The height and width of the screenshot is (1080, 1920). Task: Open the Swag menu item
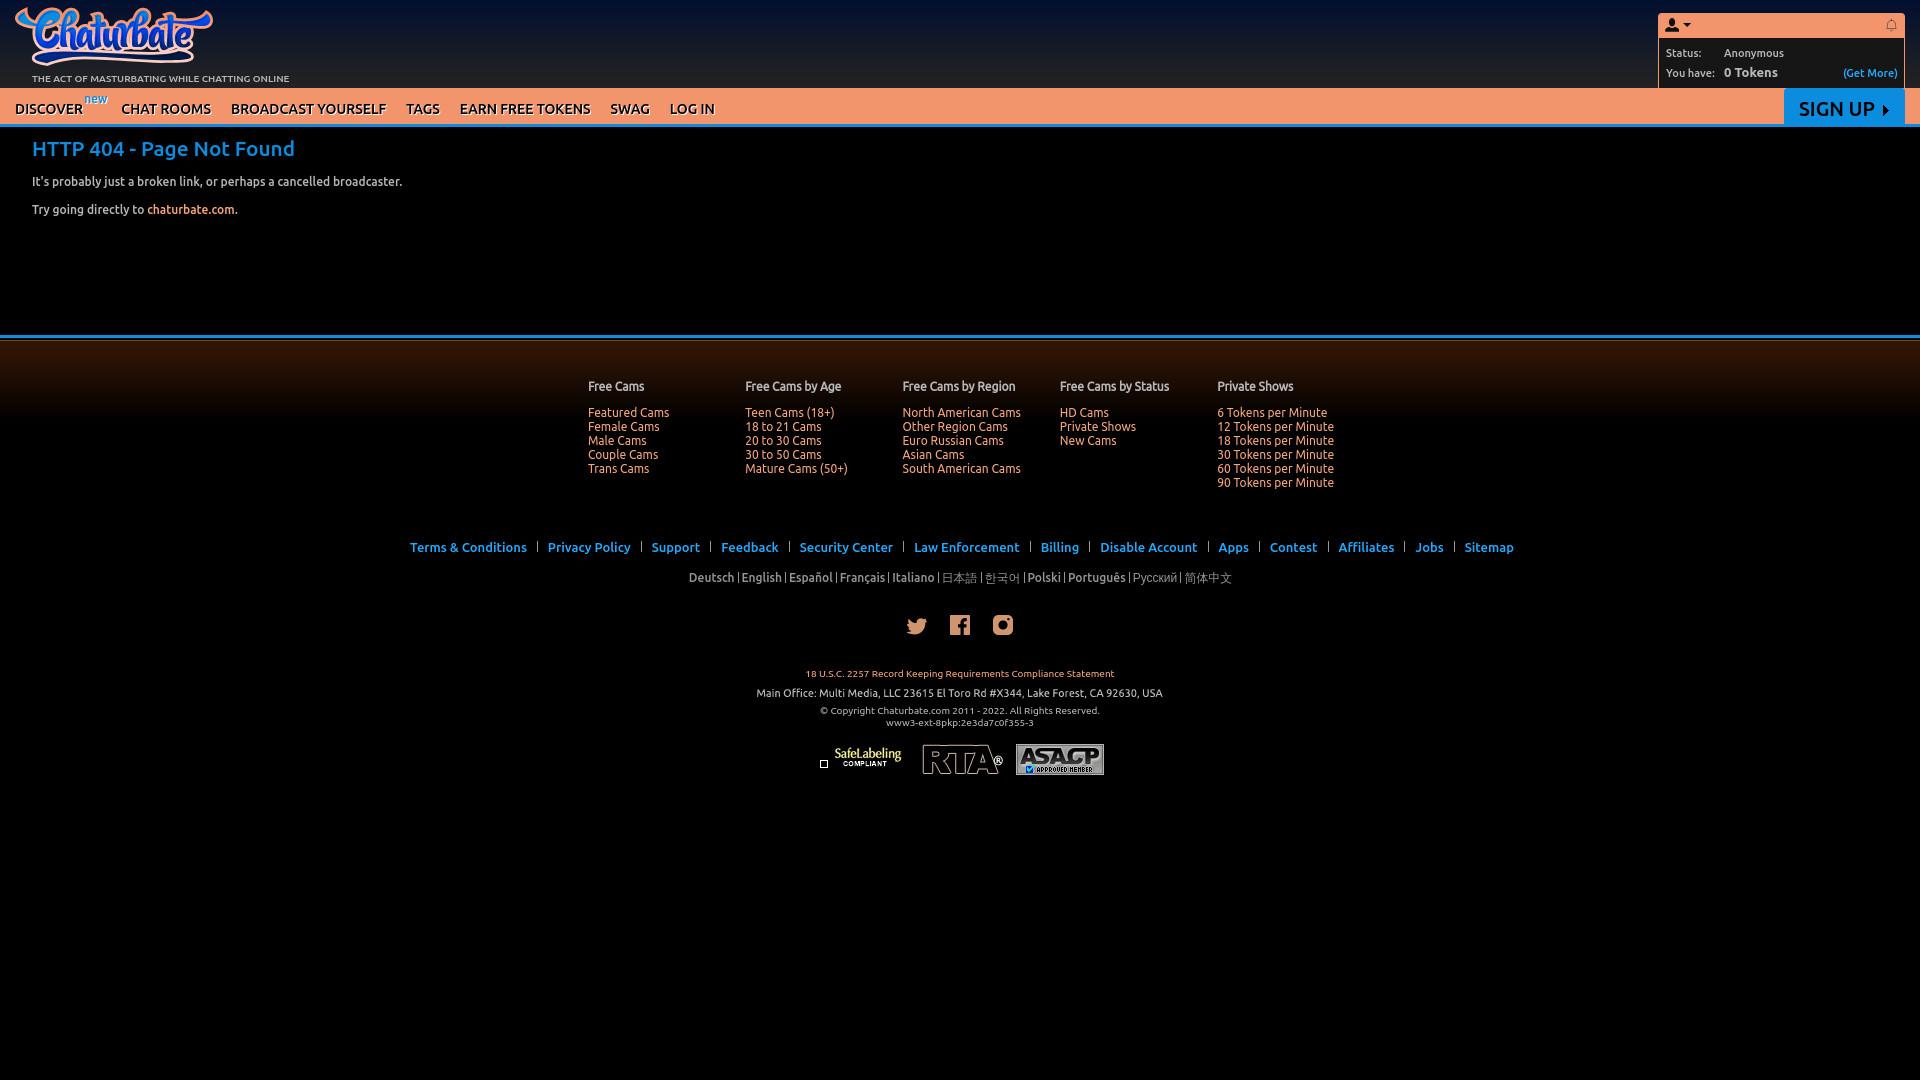point(630,109)
